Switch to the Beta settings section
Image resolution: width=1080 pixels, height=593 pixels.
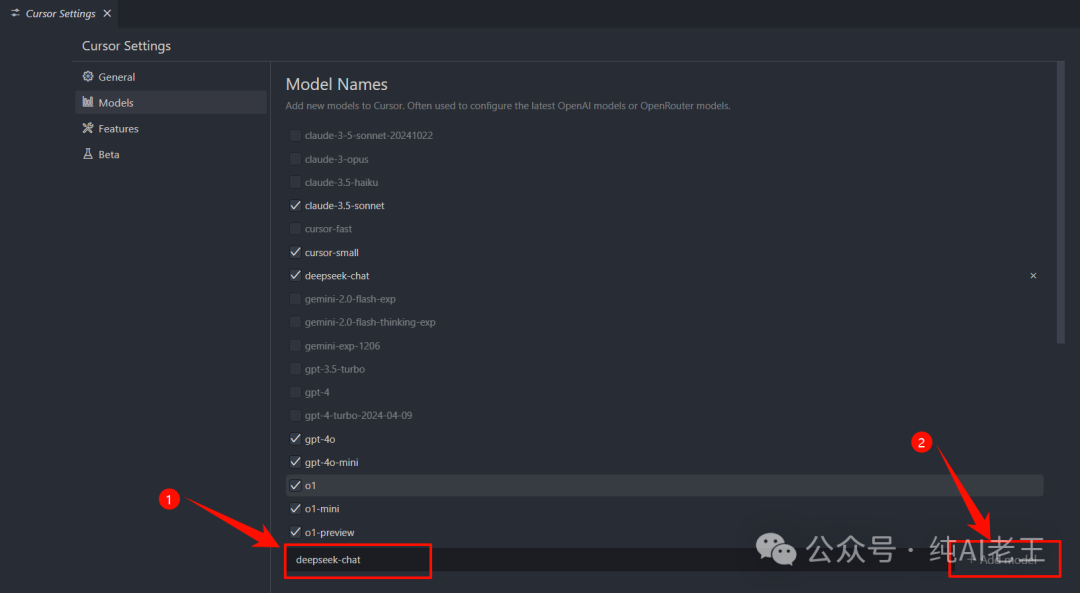[109, 155]
